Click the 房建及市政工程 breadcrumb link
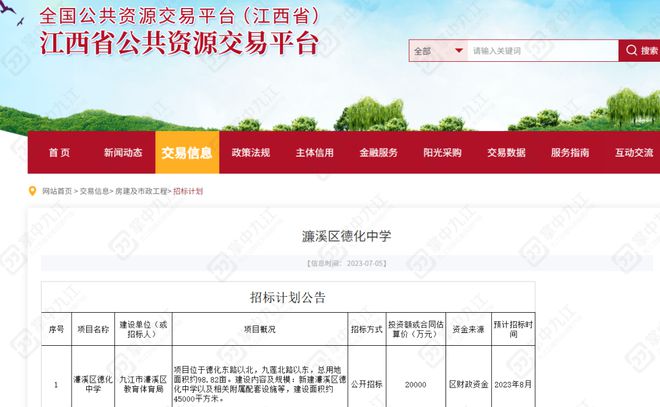660x407 pixels. click(141, 191)
